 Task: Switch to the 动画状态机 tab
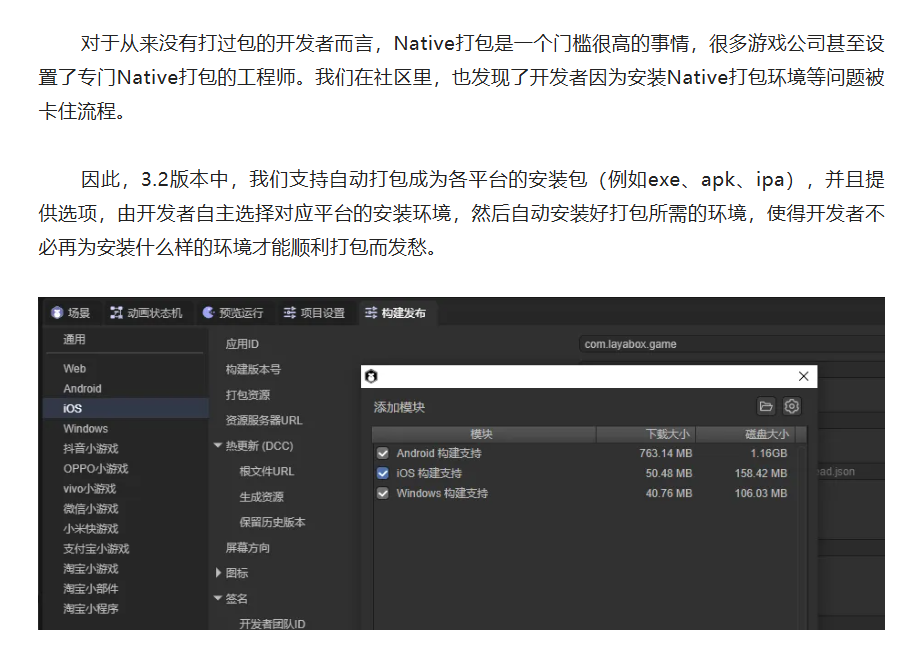146,313
